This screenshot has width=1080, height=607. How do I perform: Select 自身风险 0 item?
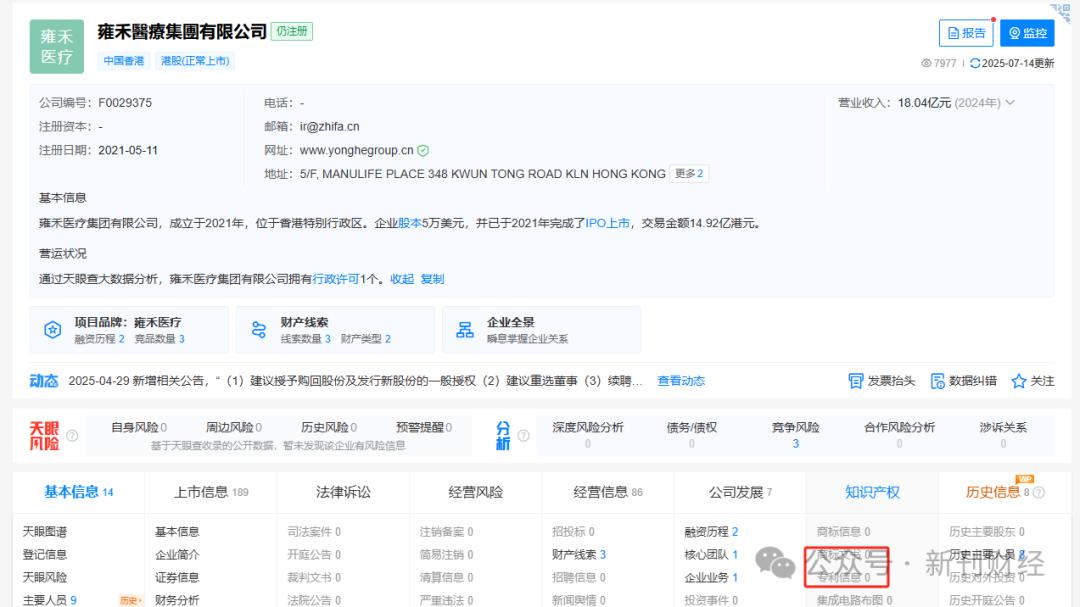139,427
